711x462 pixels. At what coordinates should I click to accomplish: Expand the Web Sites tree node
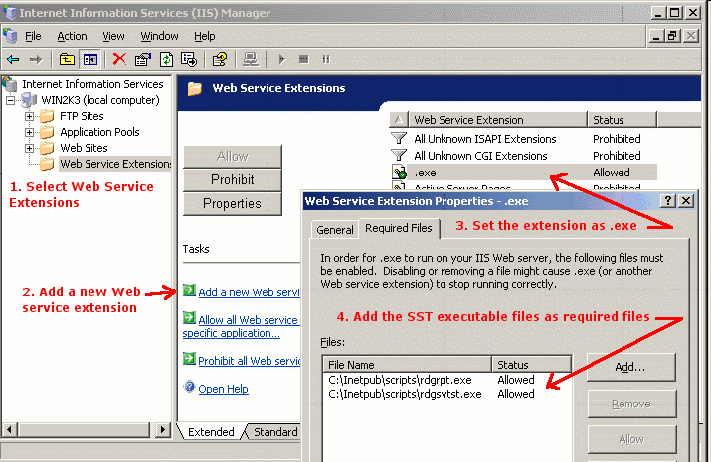[x=29, y=148]
